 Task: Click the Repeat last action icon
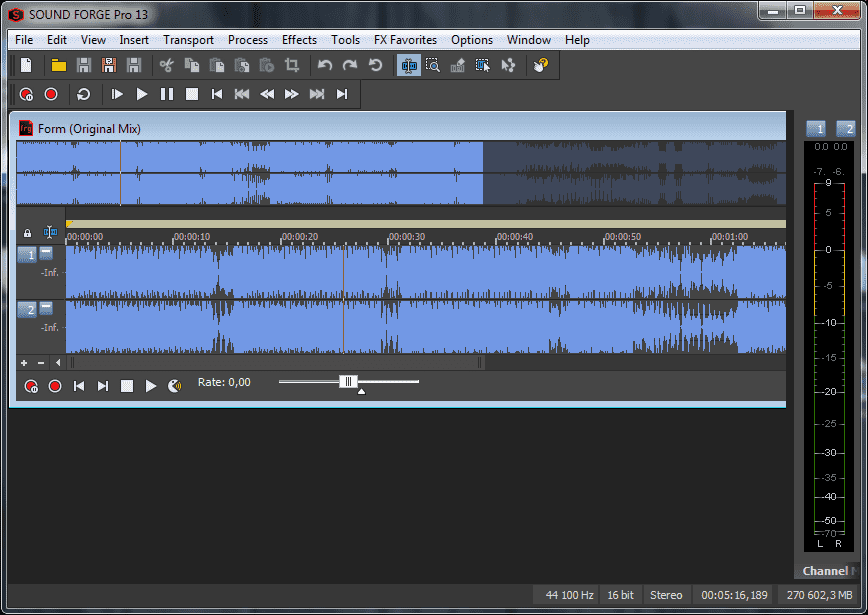point(375,65)
